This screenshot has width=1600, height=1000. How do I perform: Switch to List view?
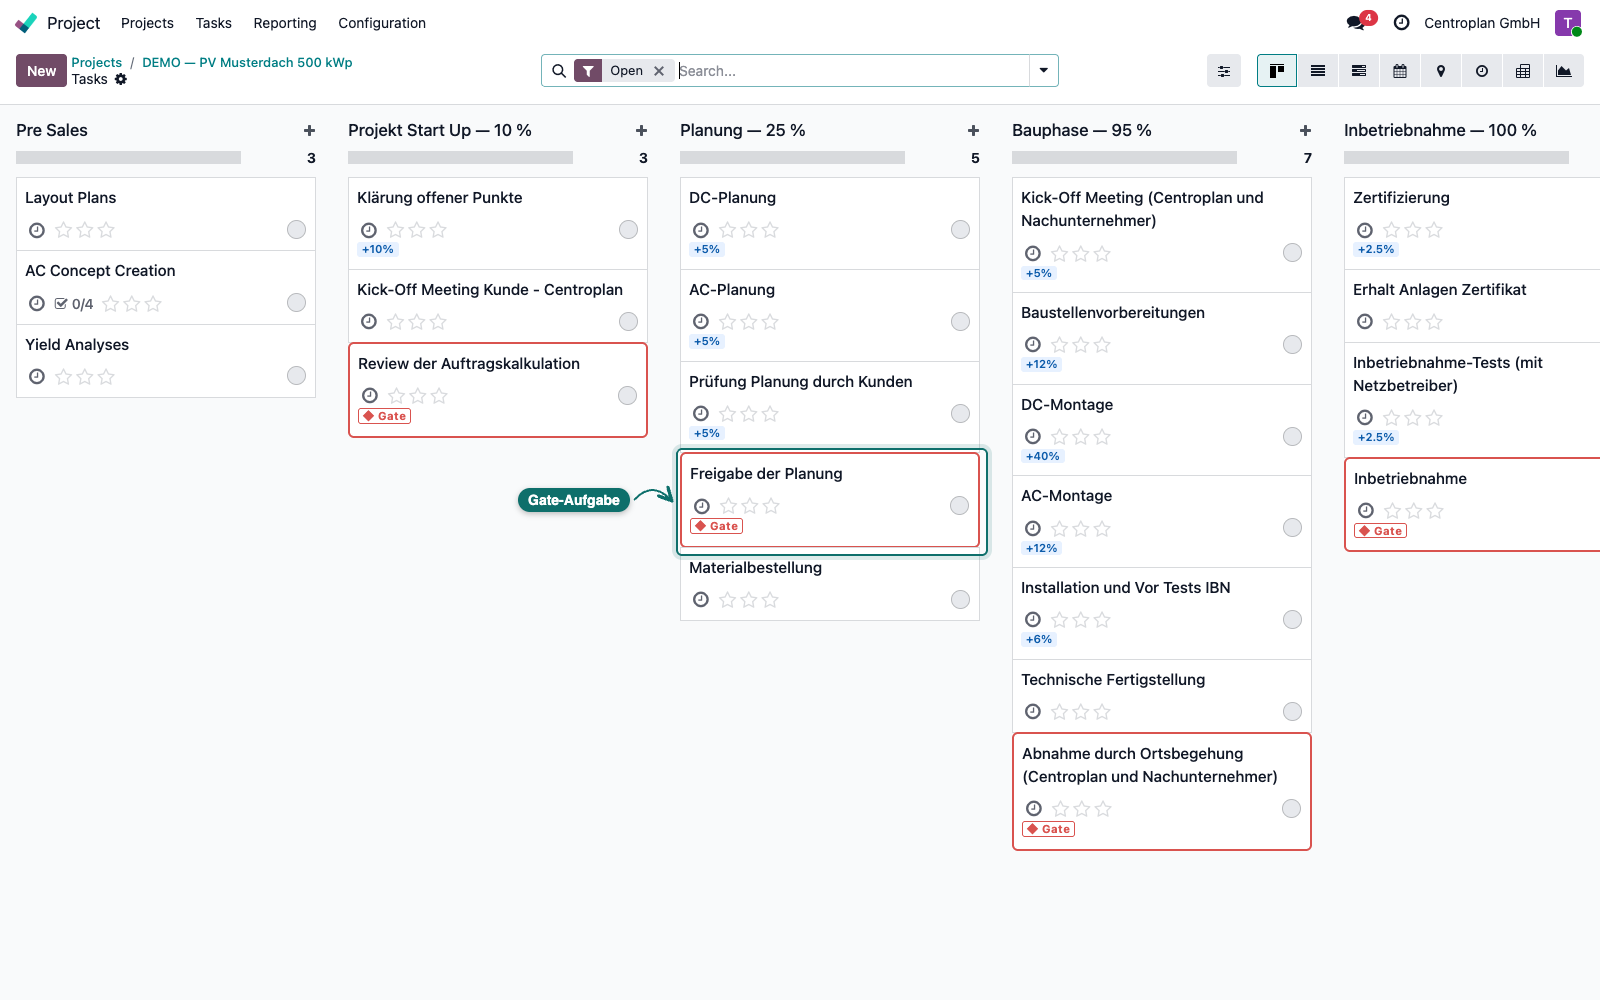click(1318, 71)
